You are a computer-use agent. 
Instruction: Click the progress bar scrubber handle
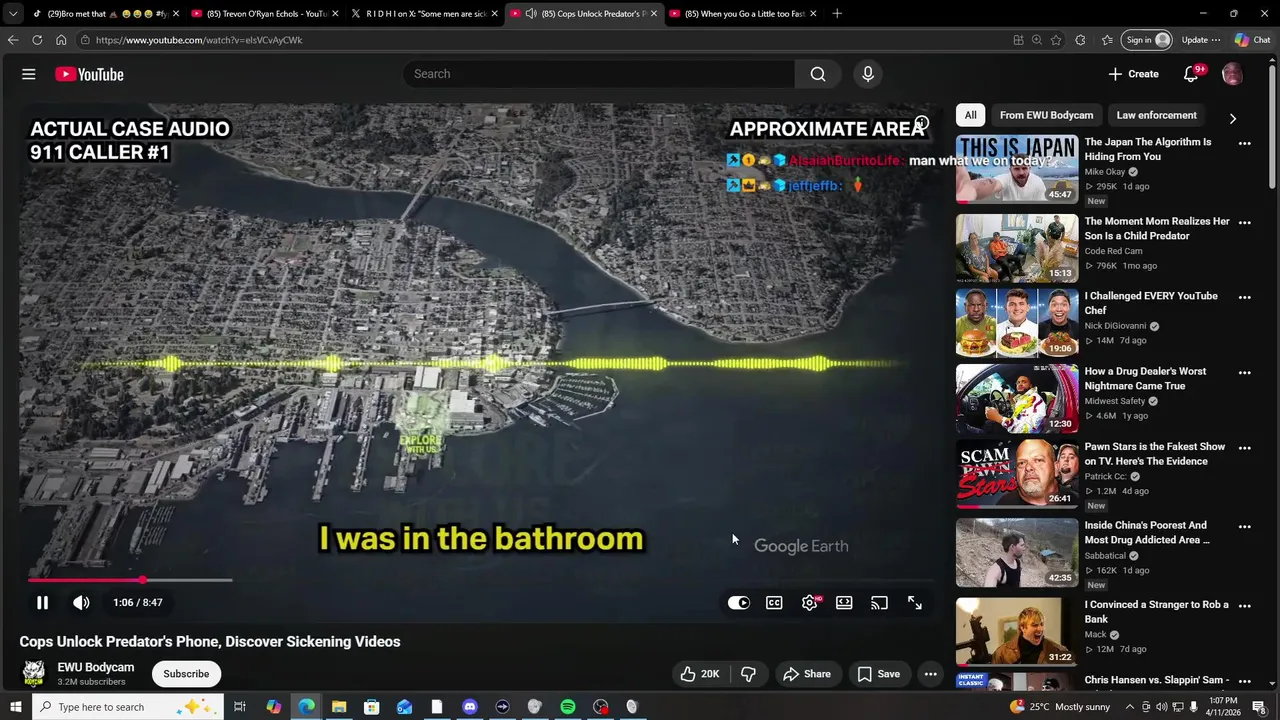(143, 580)
